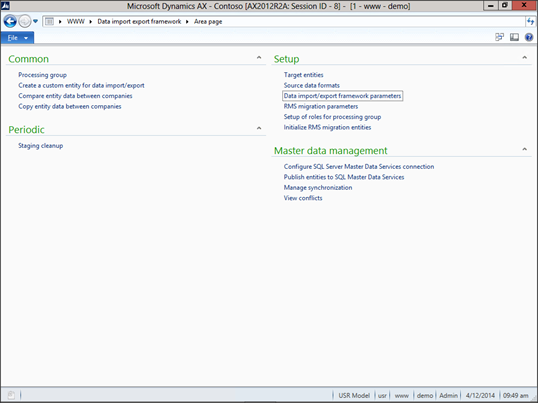This screenshot has width=538, height=403.
Task: Open the Help question mark icon
Action: [529, 37]
